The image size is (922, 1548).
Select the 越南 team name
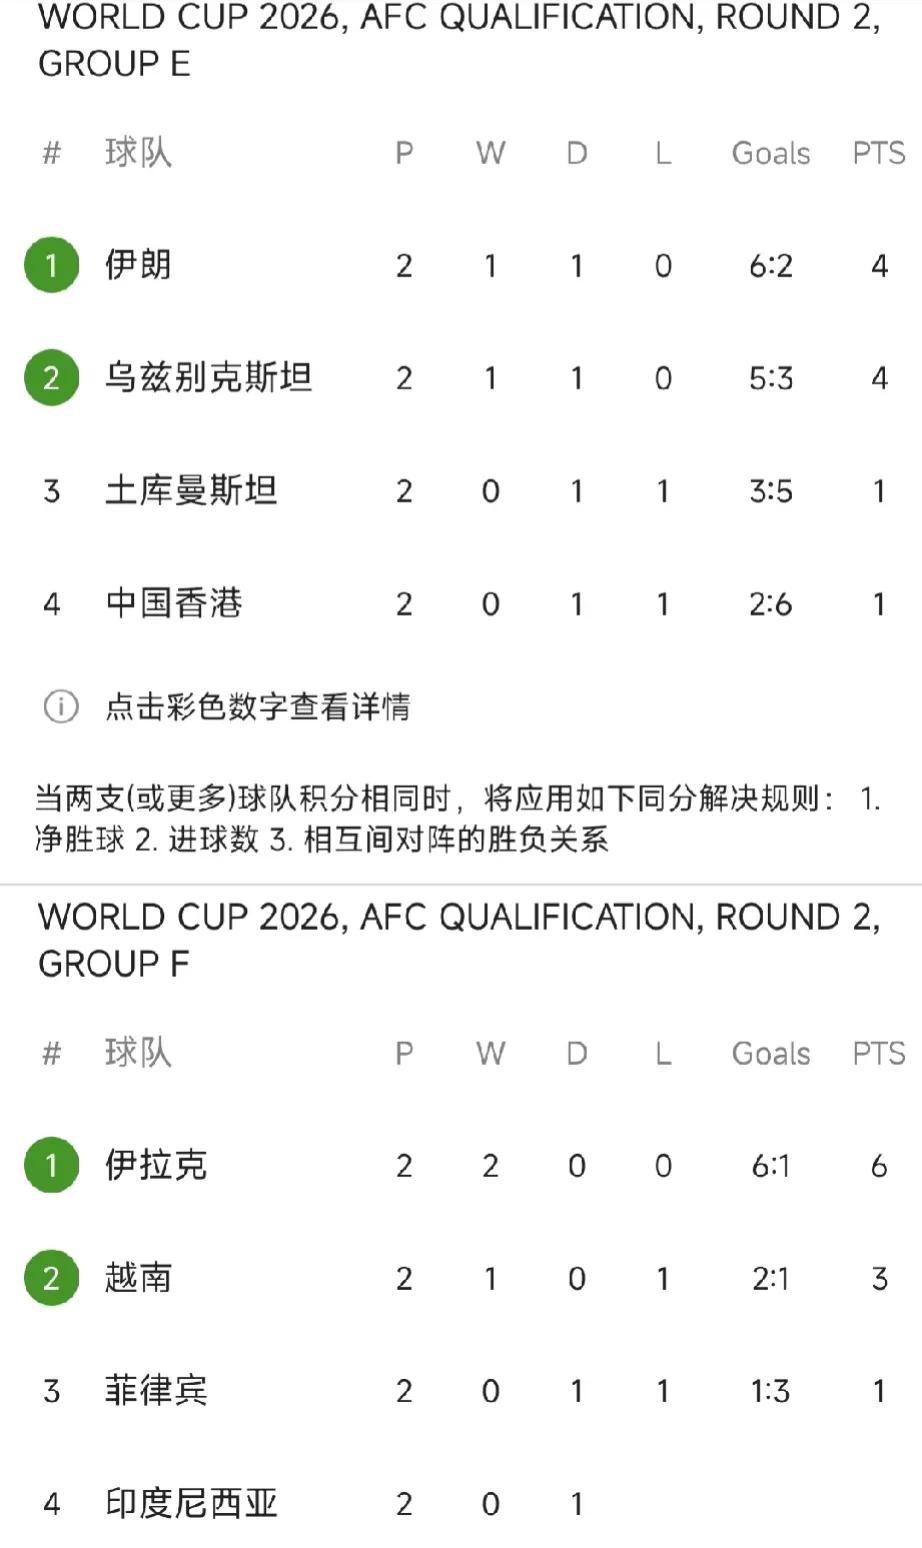(138, 1278)
